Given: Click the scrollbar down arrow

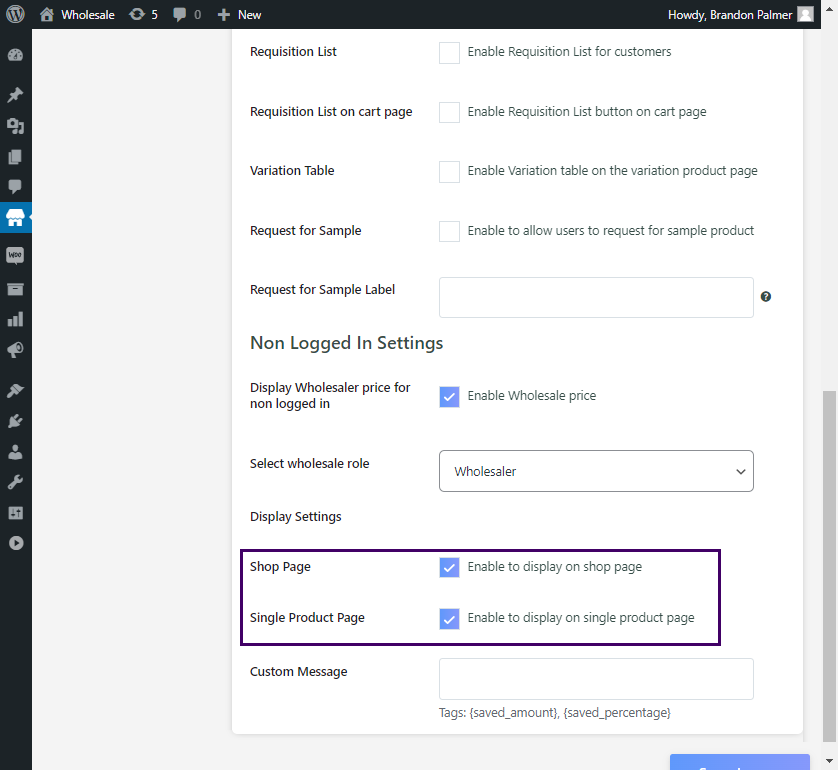Looking at the screenshot, I should point(829,760).
